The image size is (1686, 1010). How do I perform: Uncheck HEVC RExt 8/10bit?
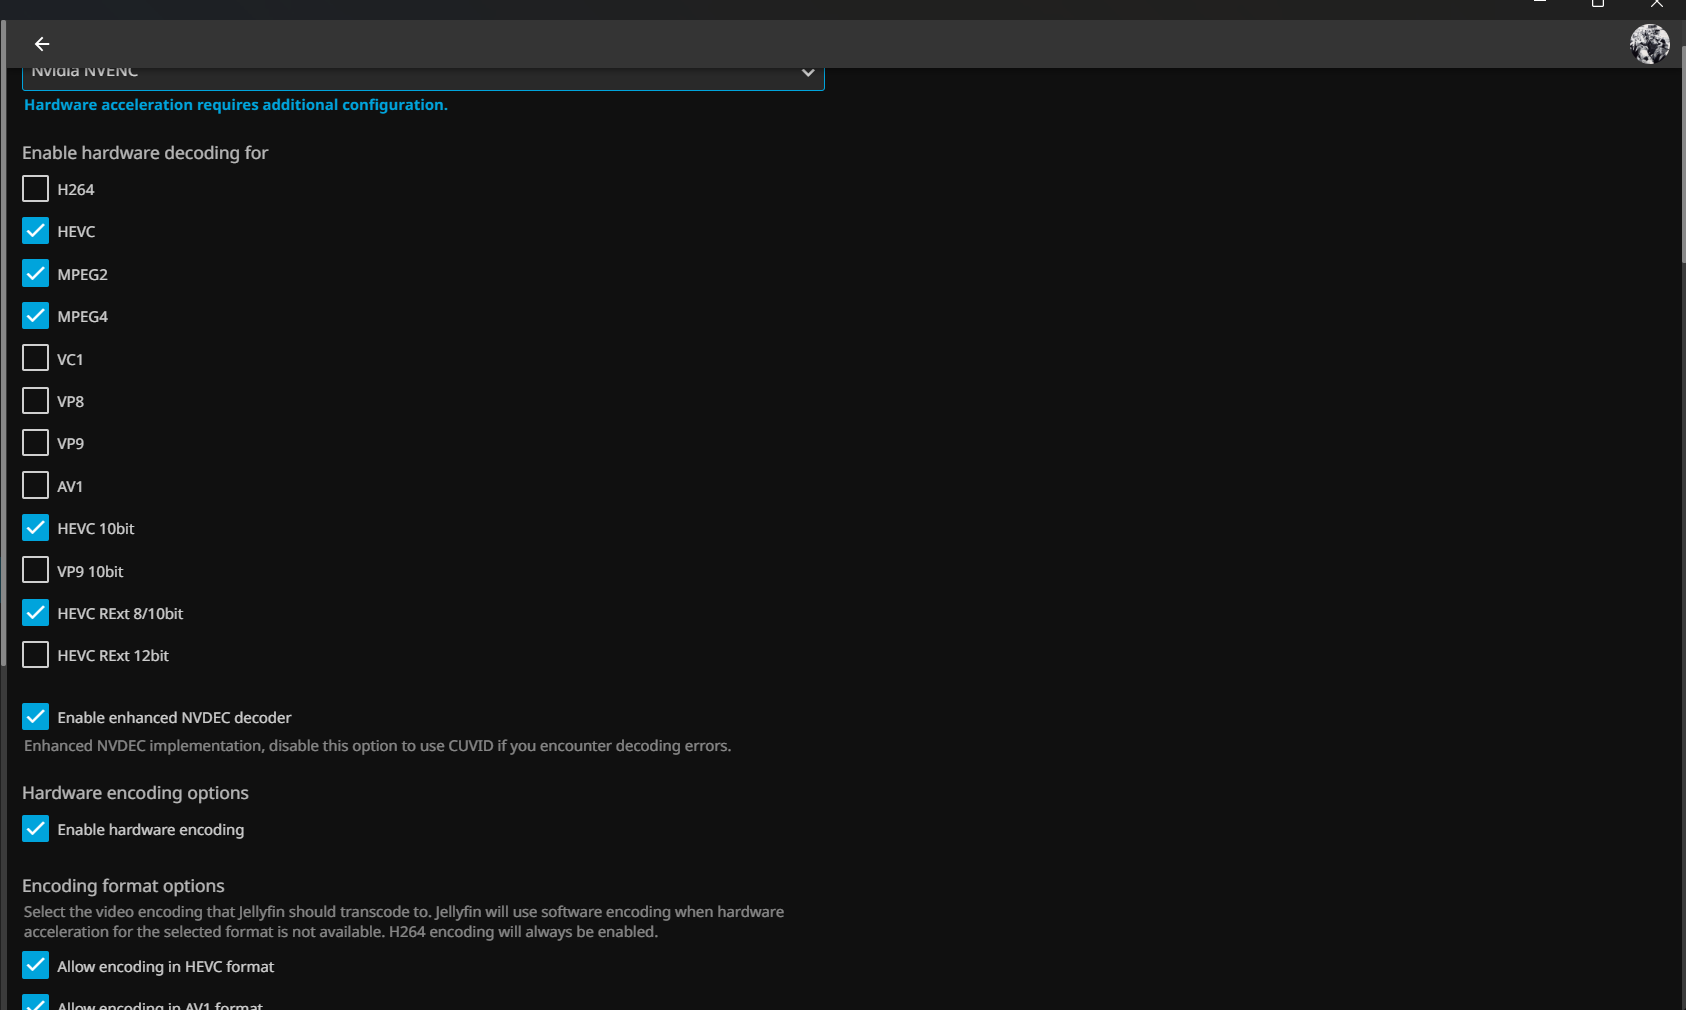(35, 613)
